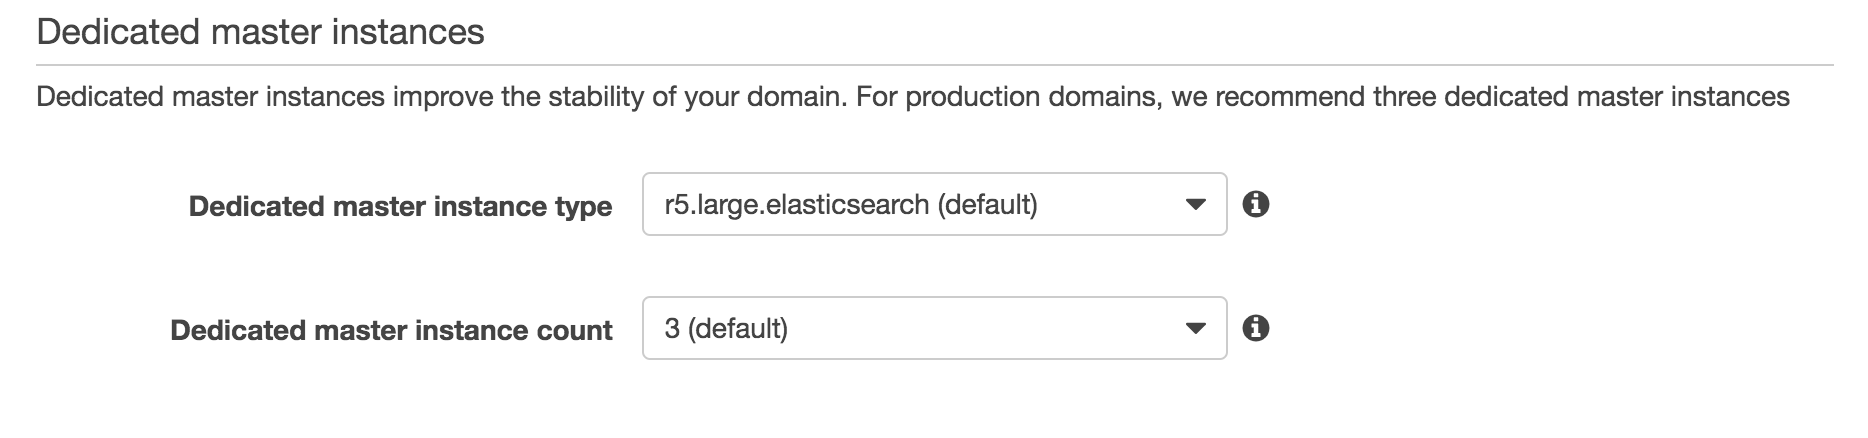Click the 'Dedicated master instance type' label
The image size is (1868, 438).
(400, 206)
